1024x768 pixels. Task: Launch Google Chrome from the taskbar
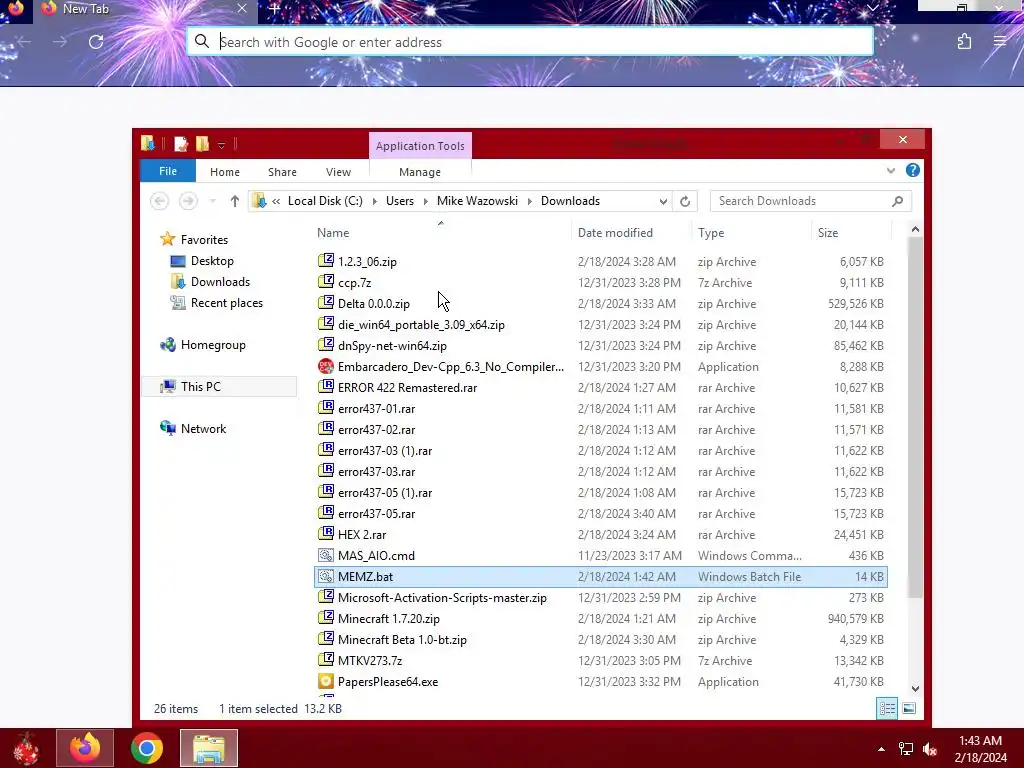point(146,748)
